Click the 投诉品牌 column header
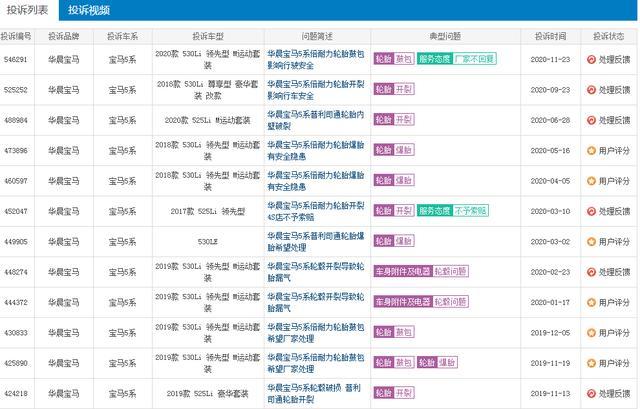The image size is (640, 409). tap(64, 36)
